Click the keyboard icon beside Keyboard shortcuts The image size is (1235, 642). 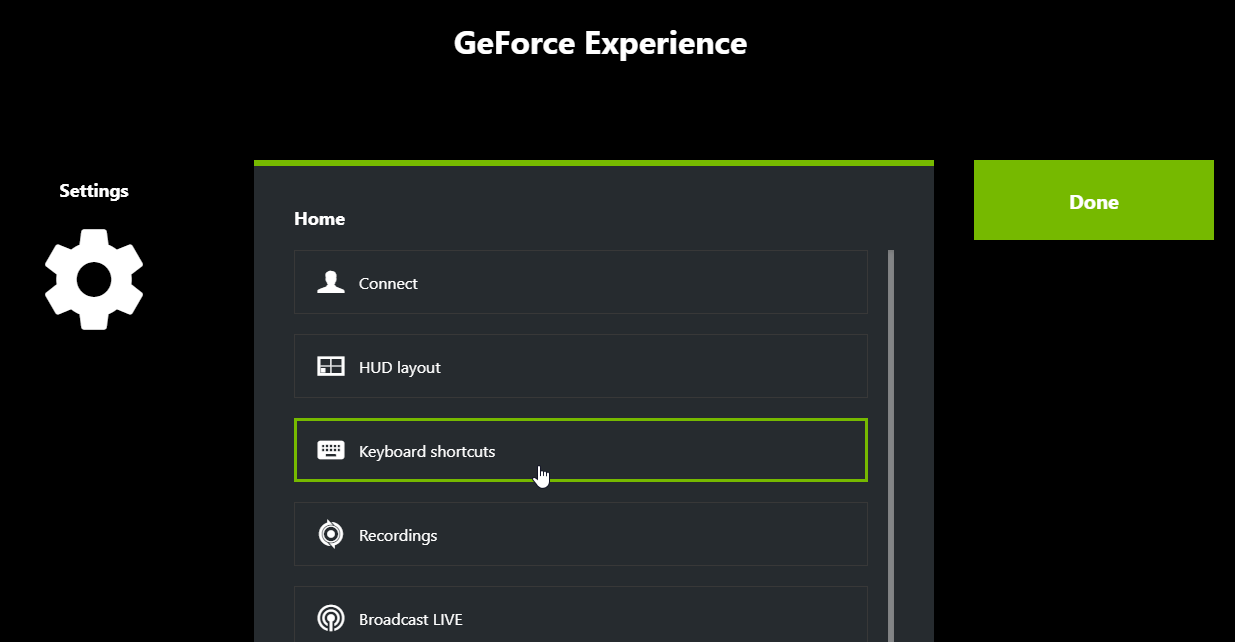point(330,450)
